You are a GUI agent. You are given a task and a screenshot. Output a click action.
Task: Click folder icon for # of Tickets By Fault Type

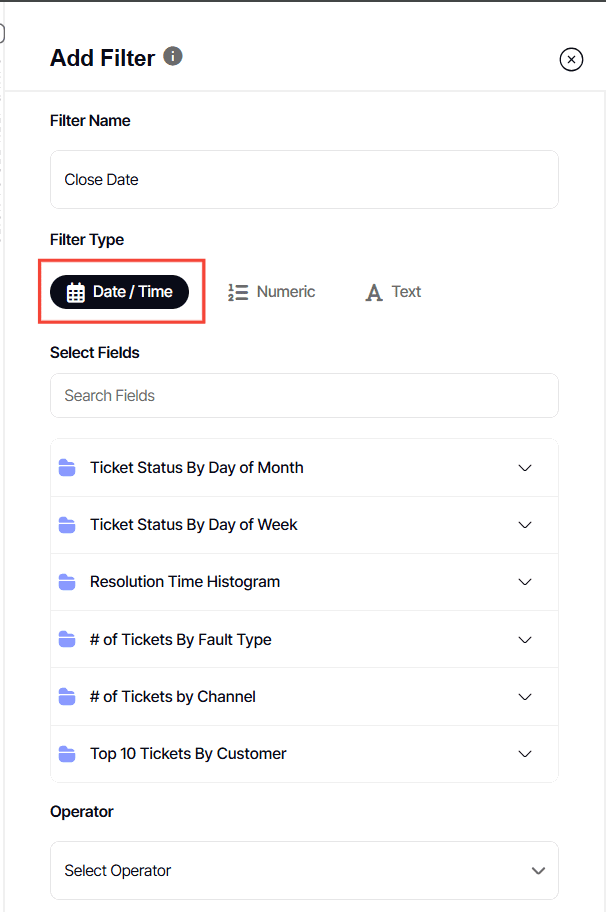click(67, 640)
